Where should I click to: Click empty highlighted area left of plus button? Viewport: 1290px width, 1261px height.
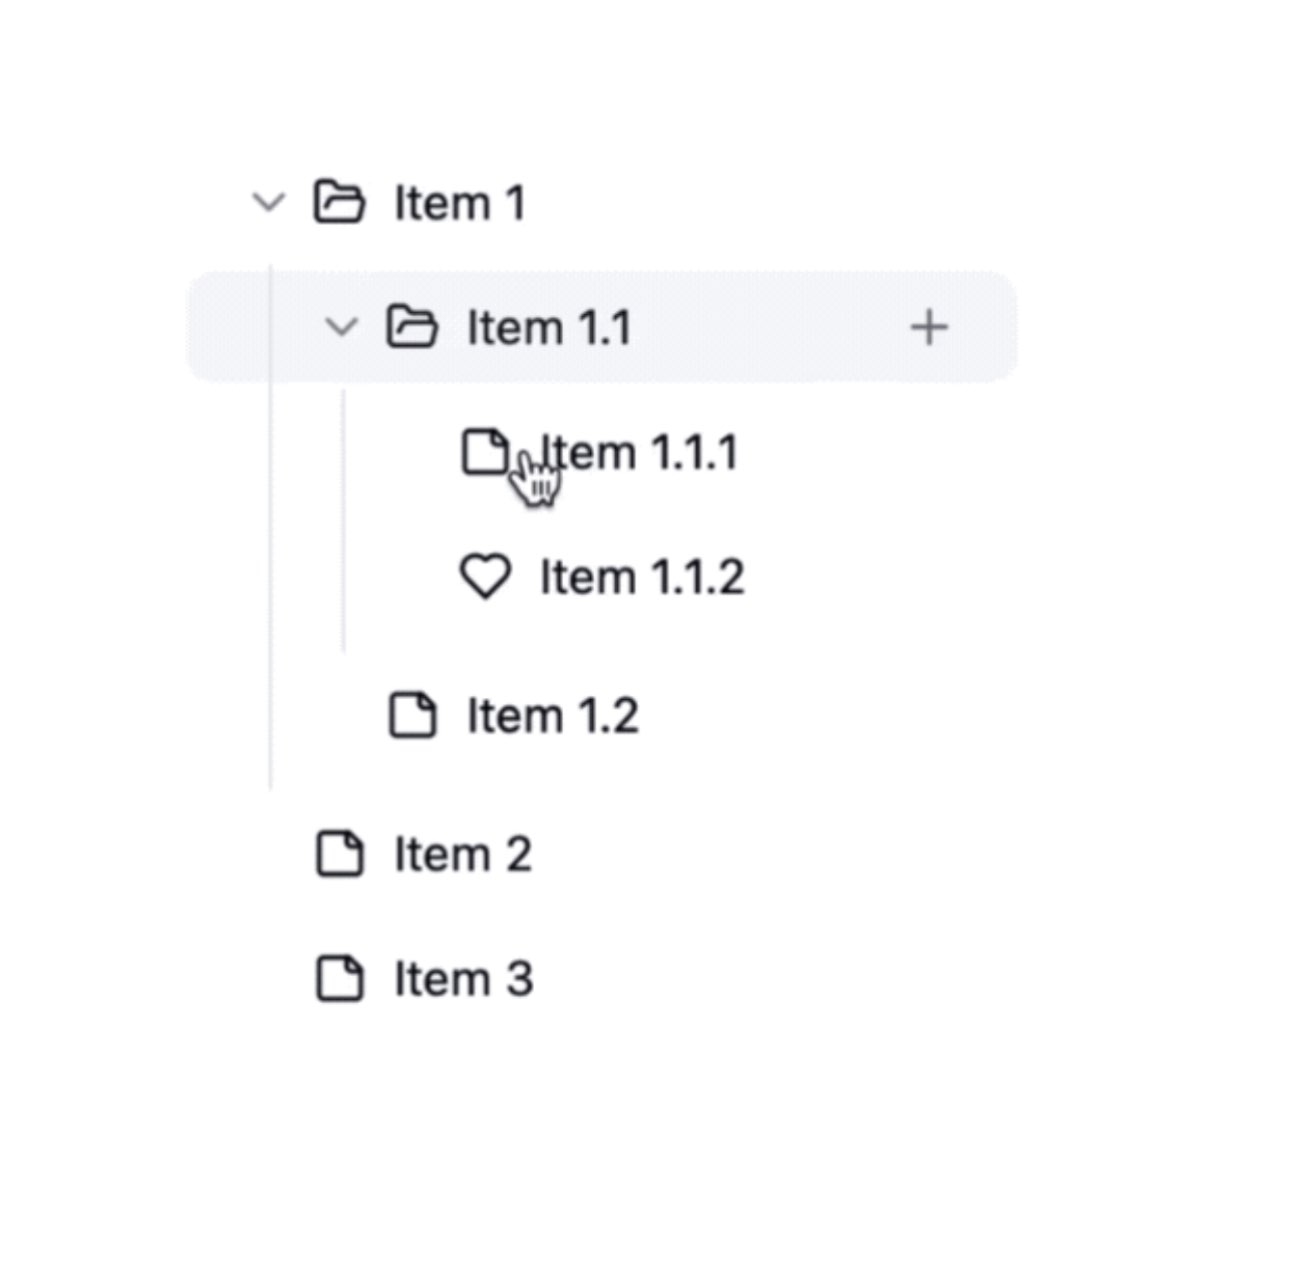point(770,327)
